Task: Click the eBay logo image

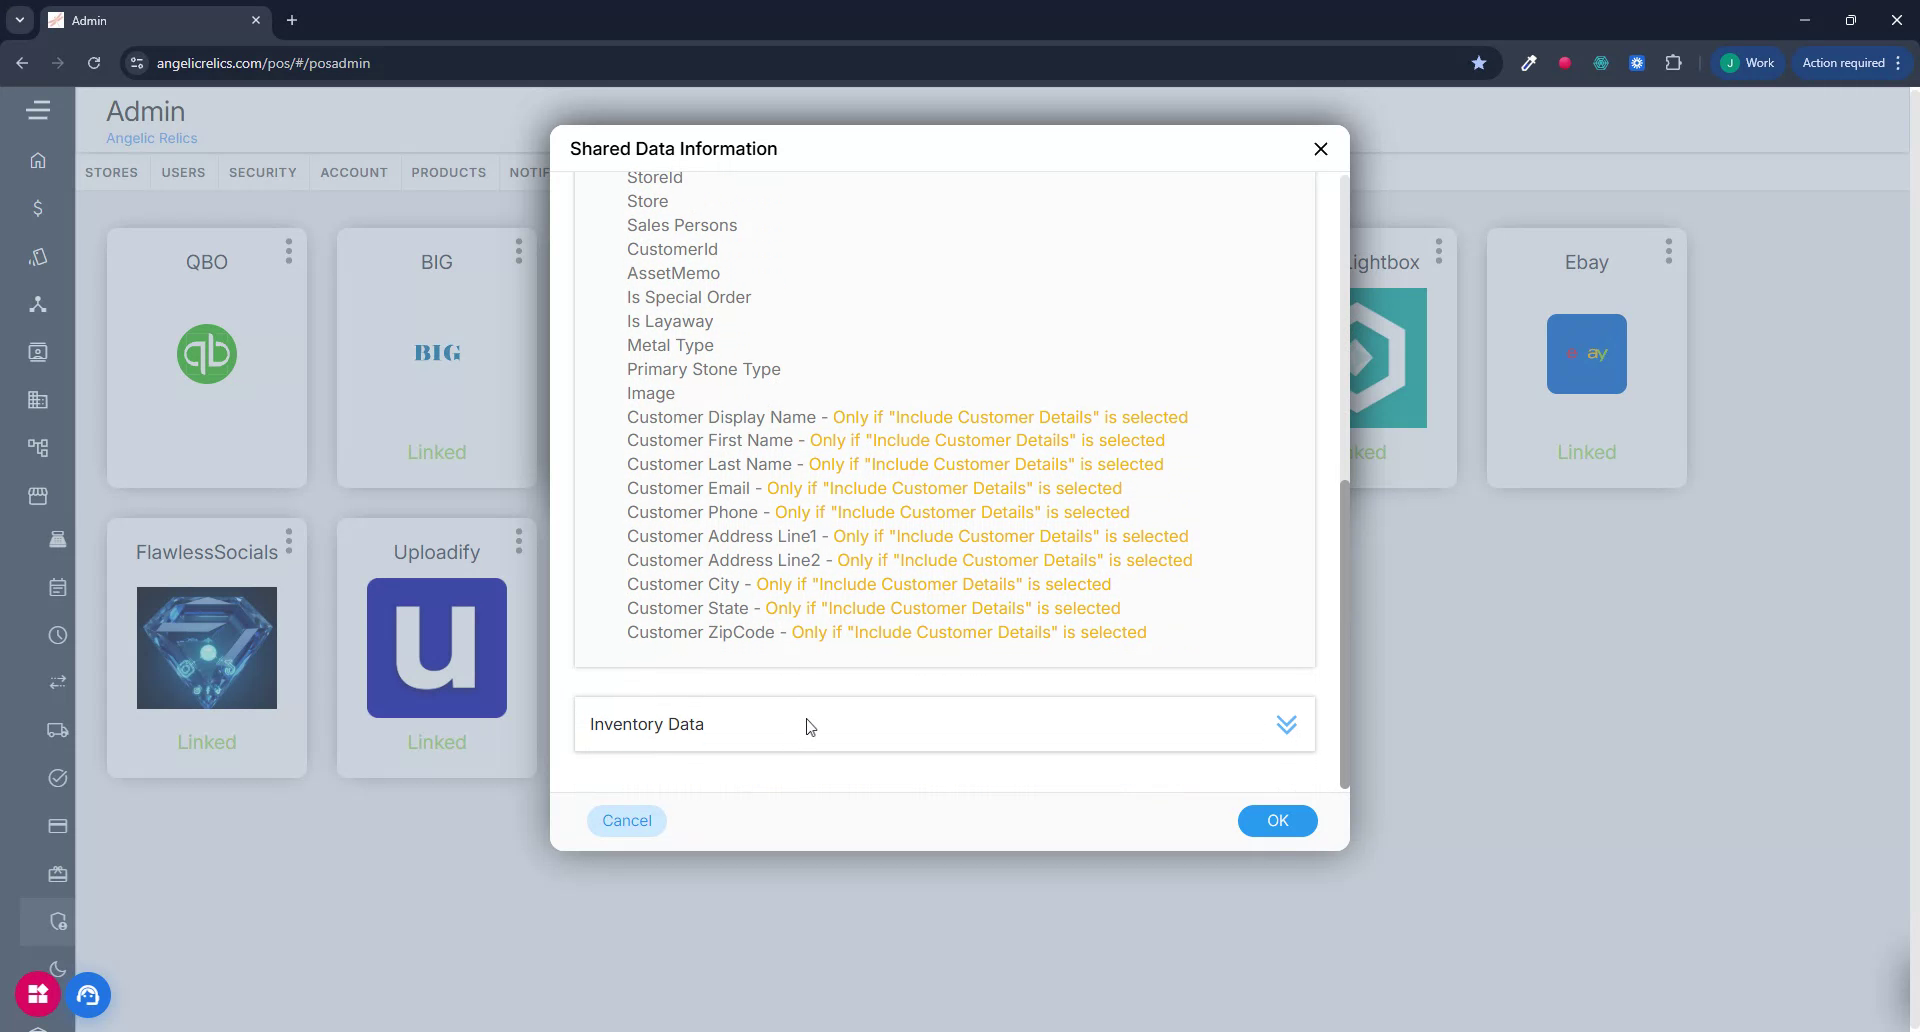Action: point(1586,354)
